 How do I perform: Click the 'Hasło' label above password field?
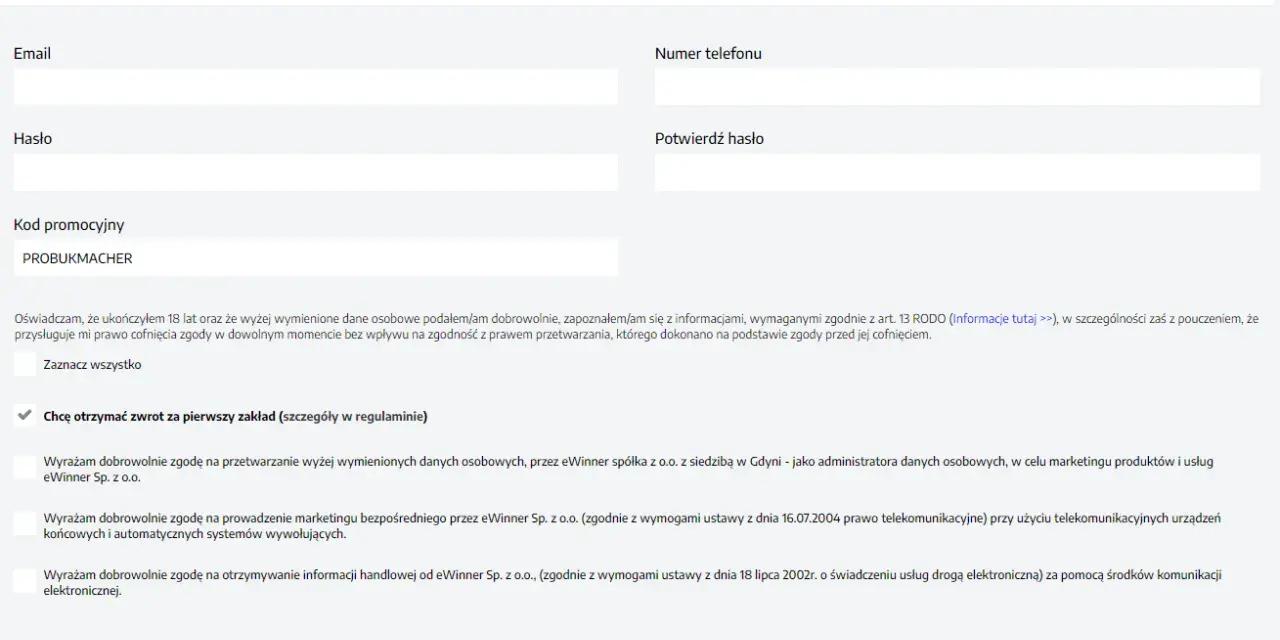pyautogui.click(x=33, y=139)
